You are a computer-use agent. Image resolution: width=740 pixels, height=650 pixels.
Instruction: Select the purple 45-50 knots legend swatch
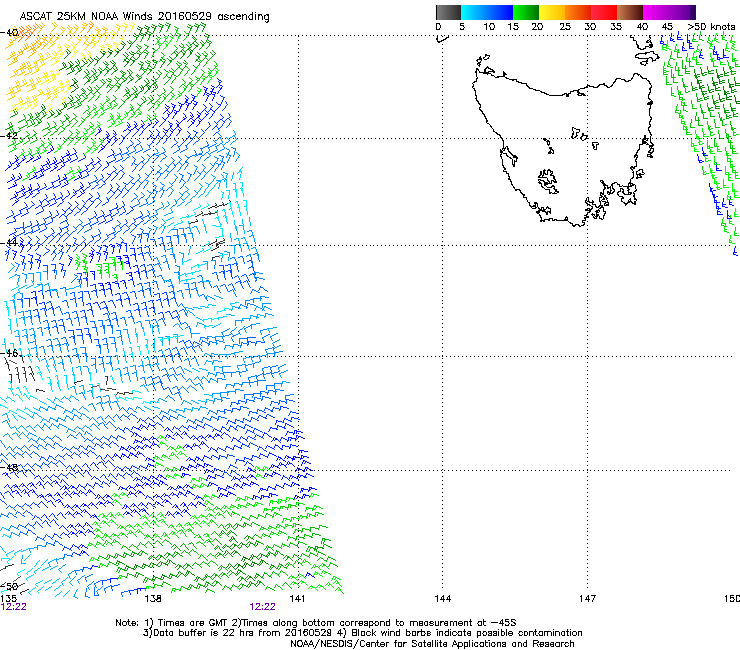682,12
